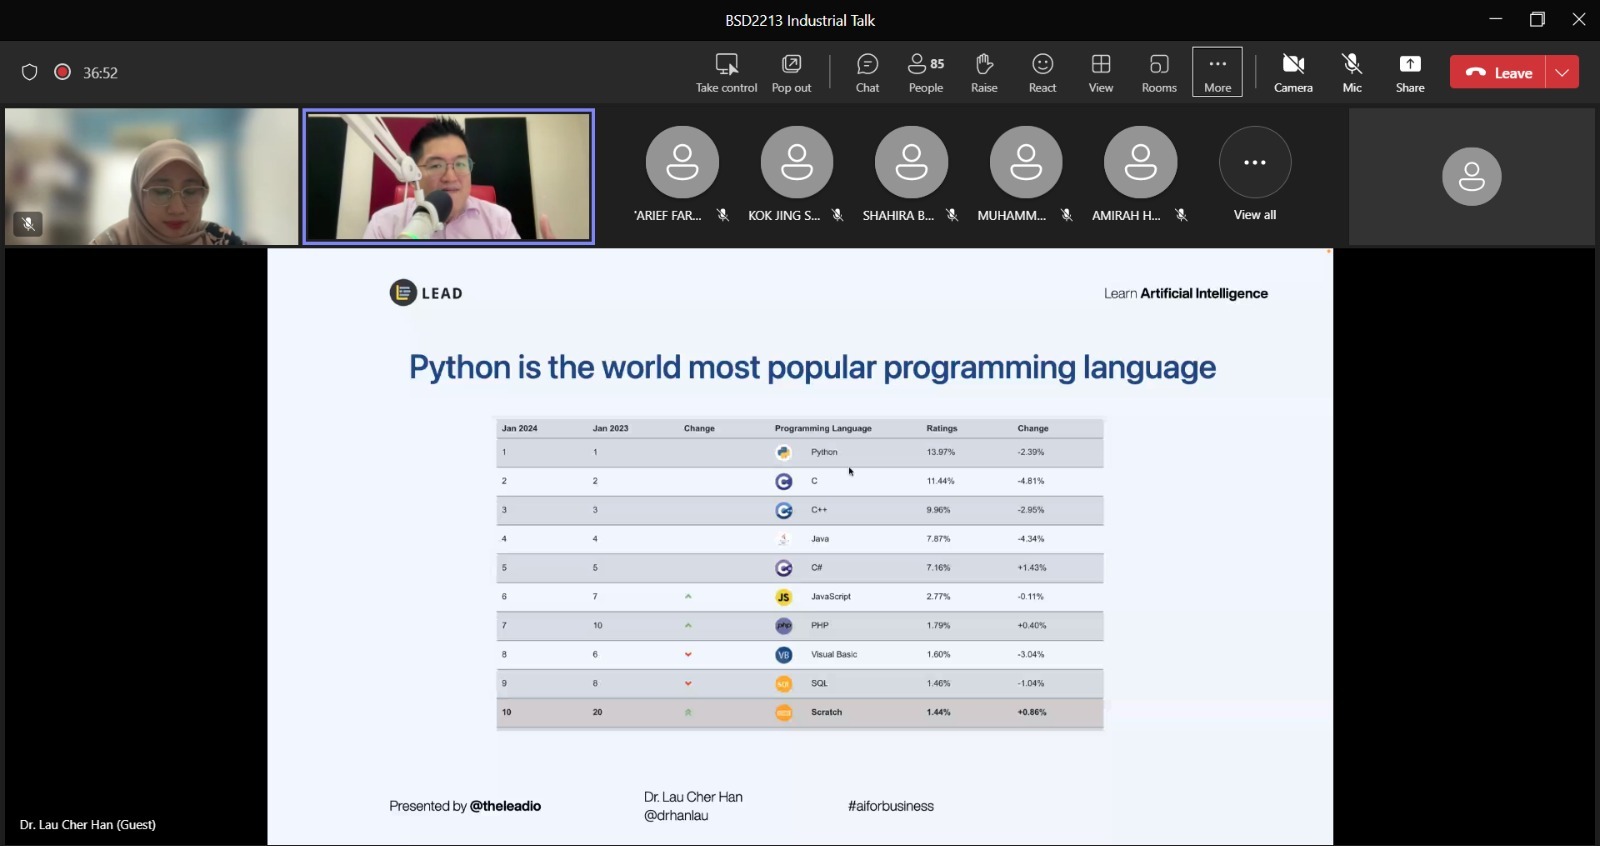Screen dimensions: 1600x846
Task: Open the More actions menu
Action: pos(1217,72)
